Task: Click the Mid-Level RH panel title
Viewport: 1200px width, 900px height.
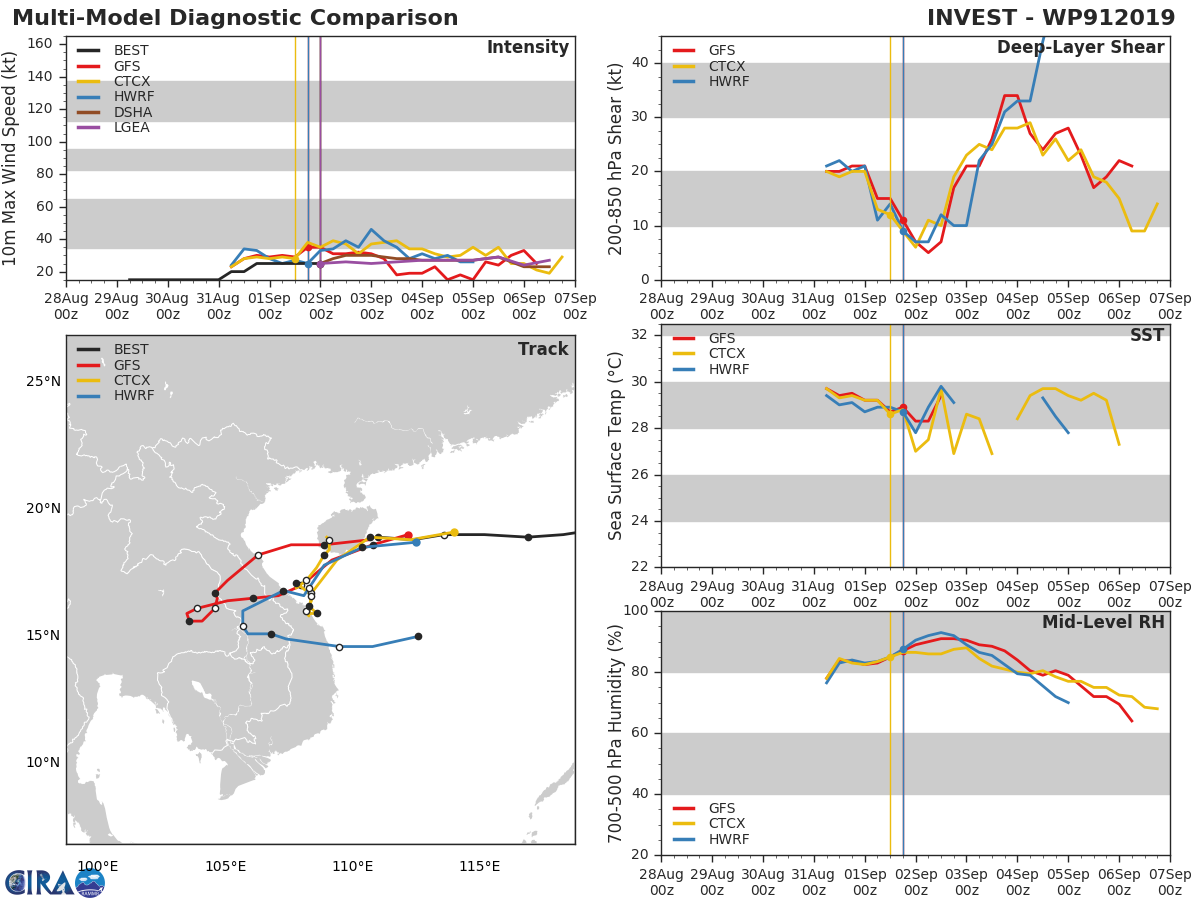Action: [1103, 623]
